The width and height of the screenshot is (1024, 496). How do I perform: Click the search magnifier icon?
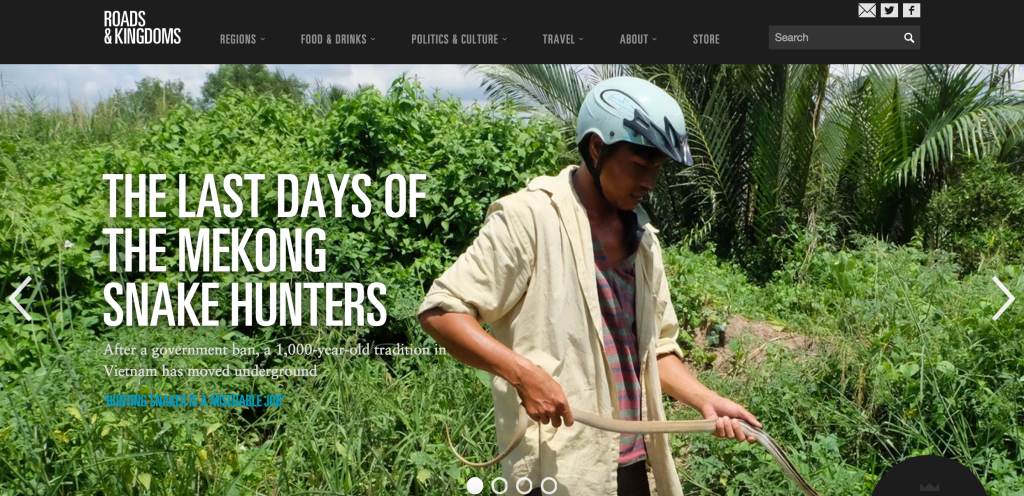tap(908, 38)
